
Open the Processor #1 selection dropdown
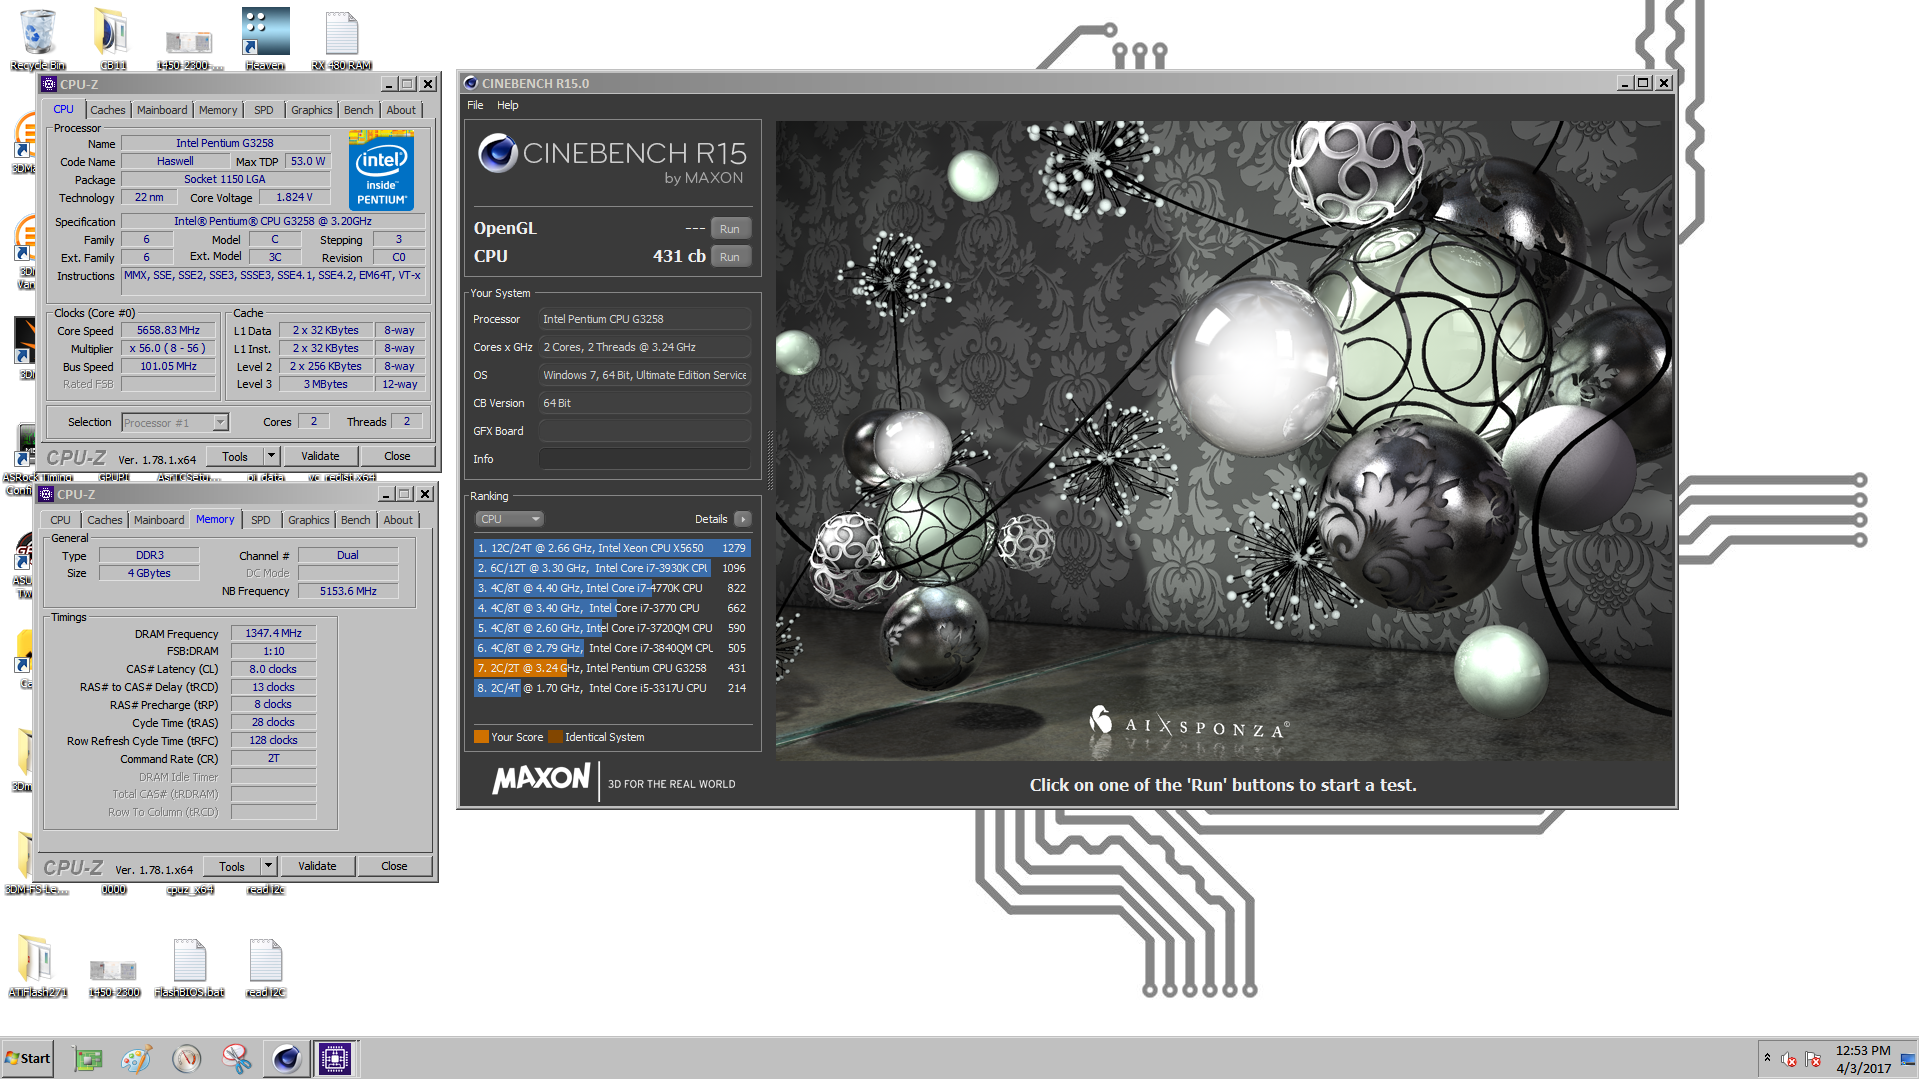coord(175,423)
